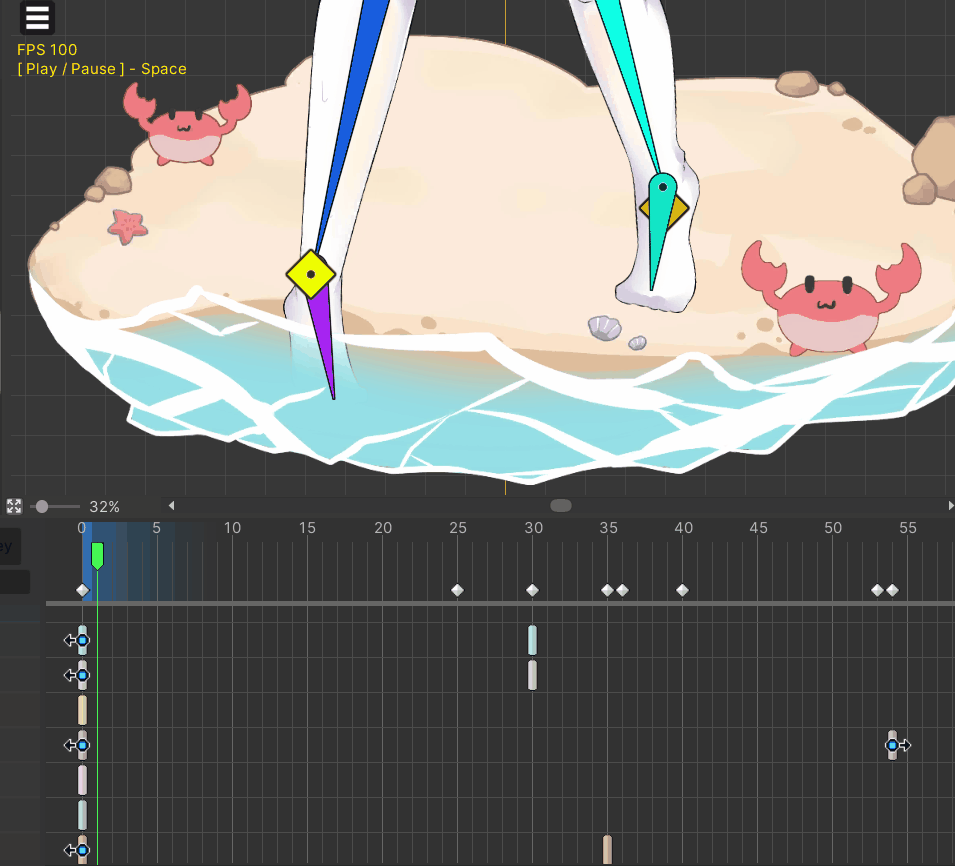Select the summary keyframe diamond at frame 25
Viewport: 955px width, 866px height.
click(457, 590)
